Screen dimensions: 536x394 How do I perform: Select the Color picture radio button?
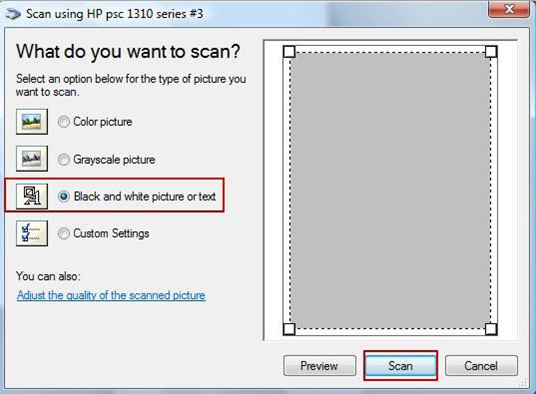(64, 122)
